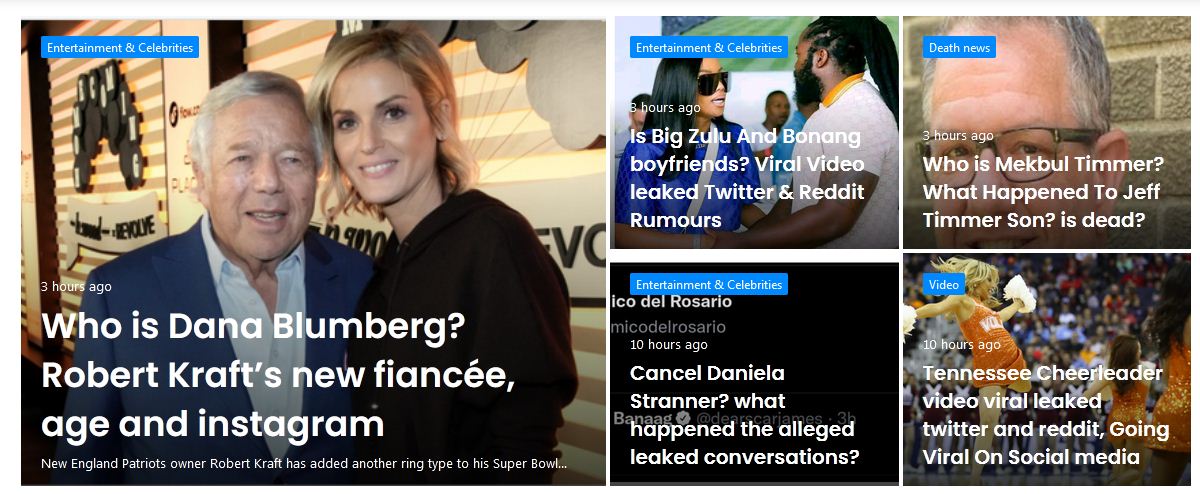1200x494 pixels.
Task: Click the 3 hours ago timestamp on Big Zulu story
Action: pyautogui.click(x=665, y=107)
